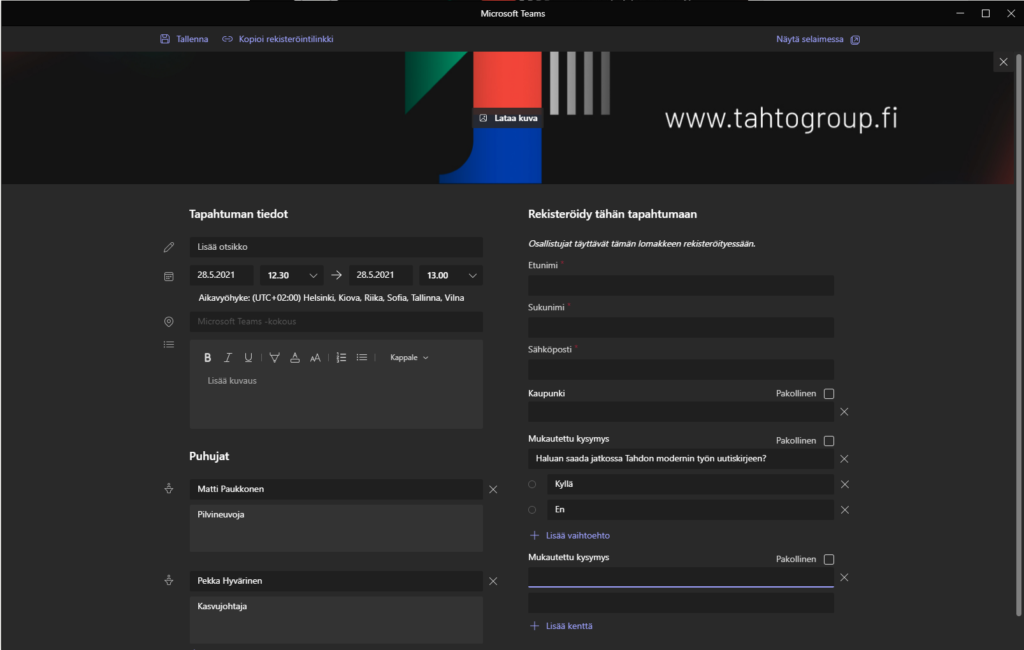Viewport: 1024px width, 650px height.
Task: Click the pencil icon beside title field
Action: (x=169, y=247)
